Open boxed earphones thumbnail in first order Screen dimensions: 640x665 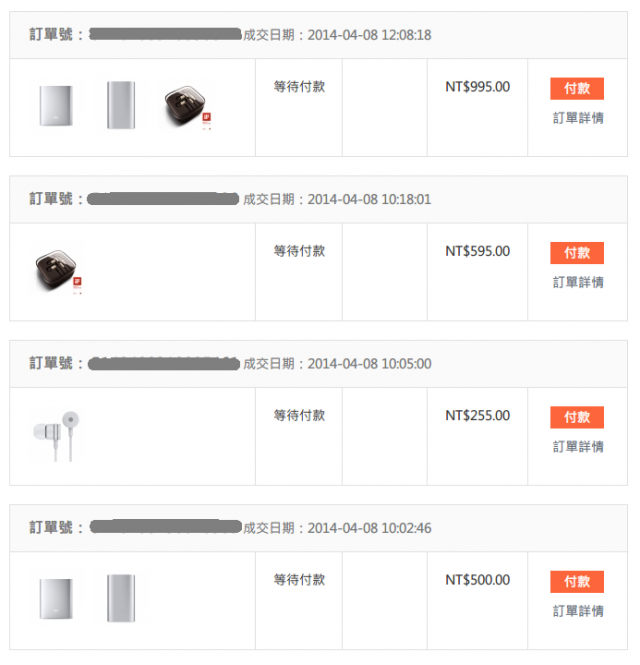(187, 107)
